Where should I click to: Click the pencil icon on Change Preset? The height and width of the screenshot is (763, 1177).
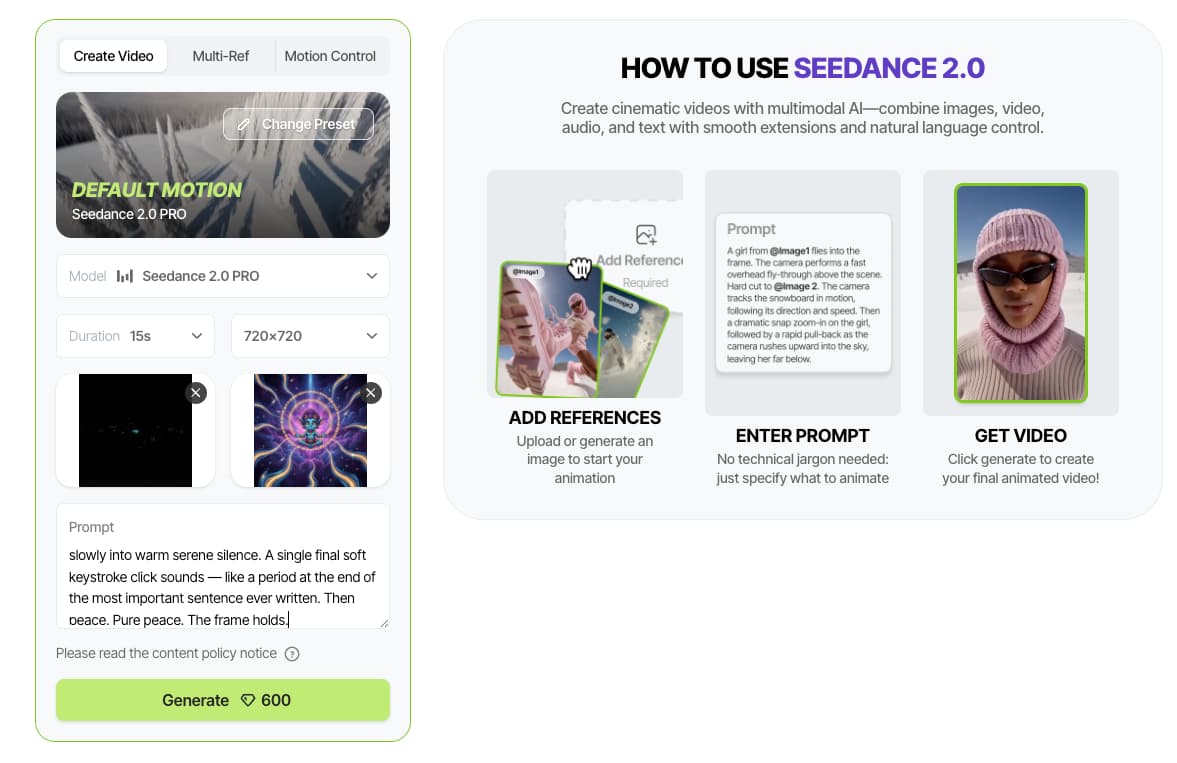tap(244, 124)
